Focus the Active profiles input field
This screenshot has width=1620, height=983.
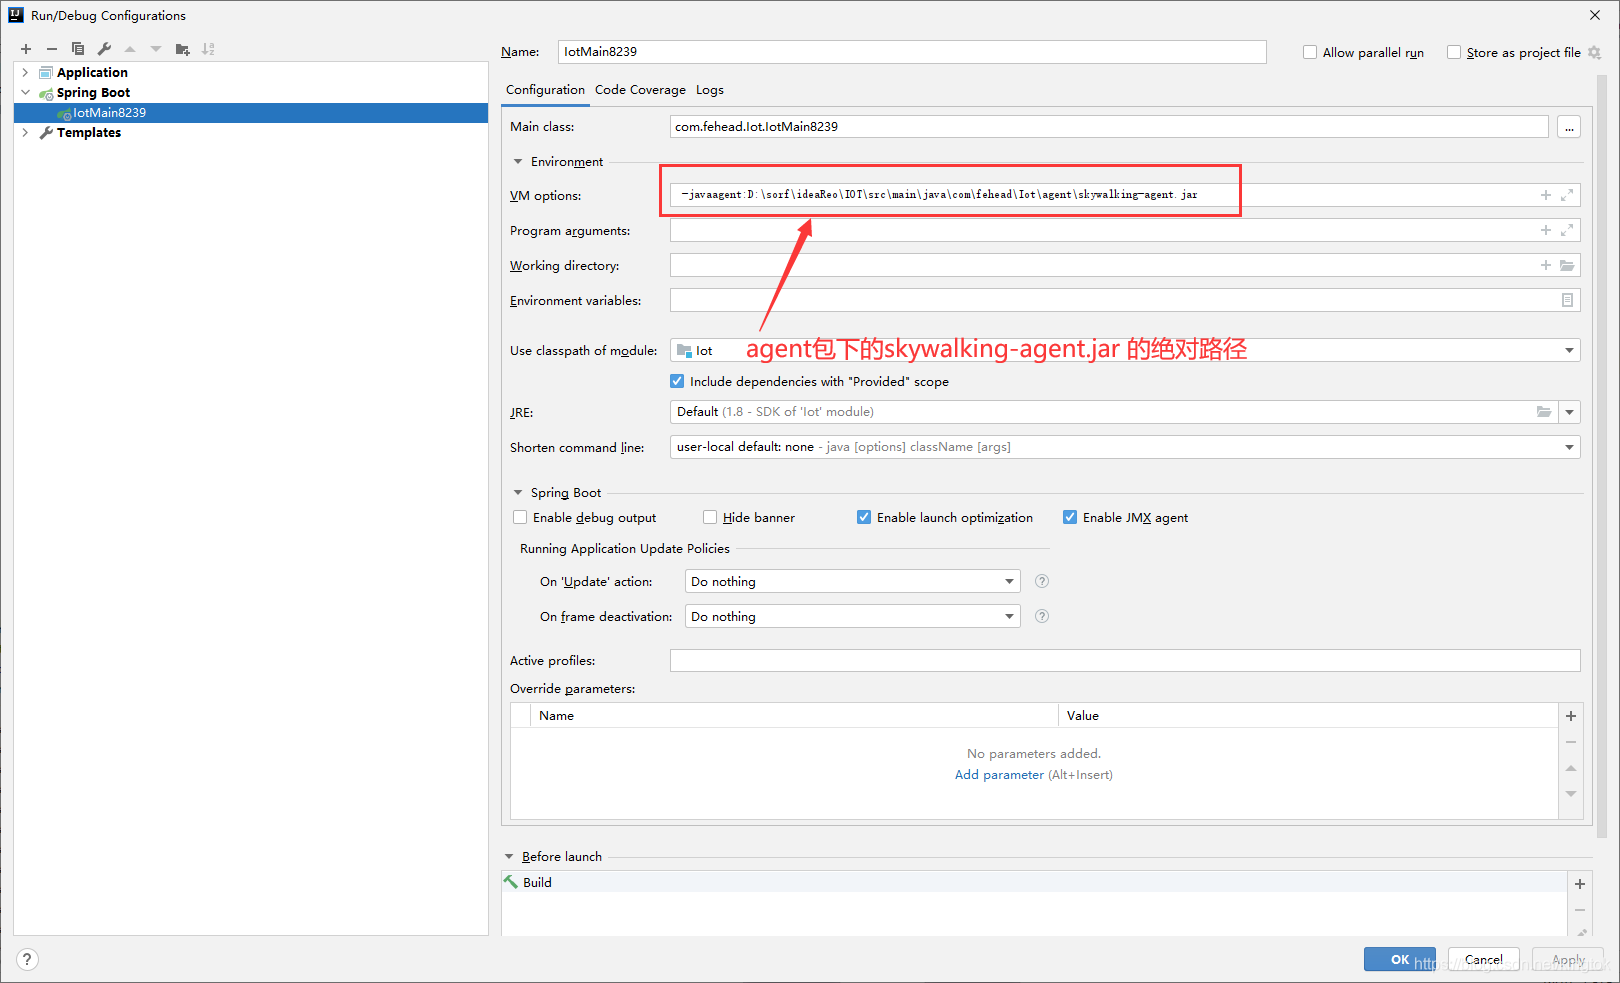tap(1125, 660)
